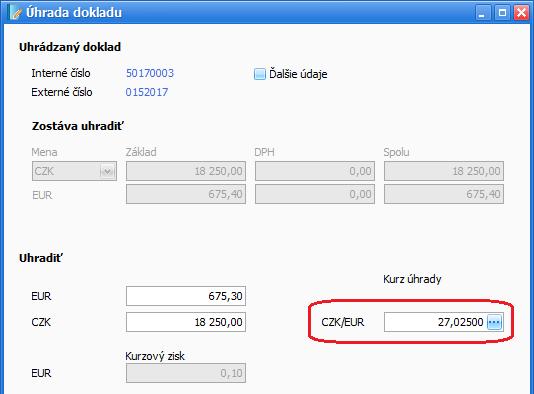The width and height of the screenshot is (534, 394).
Task: Close the Úhrada dokladu window
Action: tap(521, 13)
